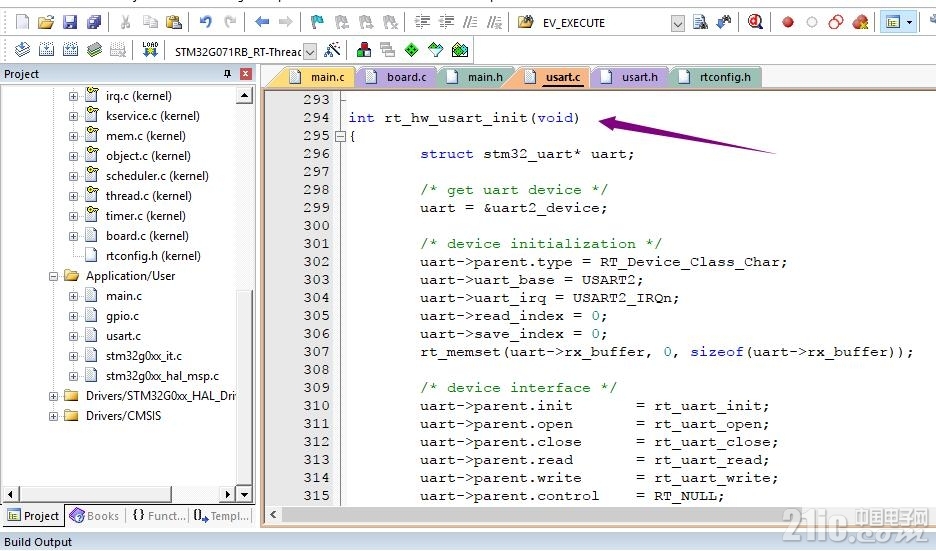
Task: Open Manage Project Items cubes icon
Action: tap(364, 50)
